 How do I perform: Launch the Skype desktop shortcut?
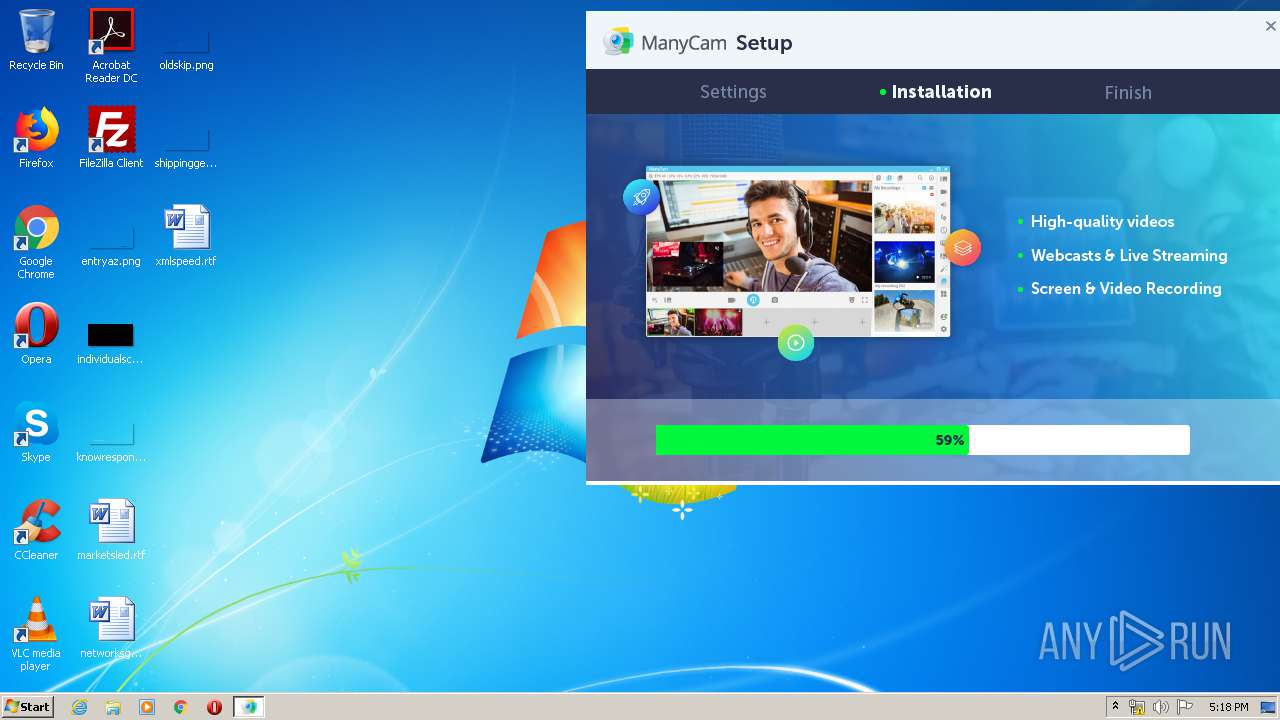pos(36,432)
